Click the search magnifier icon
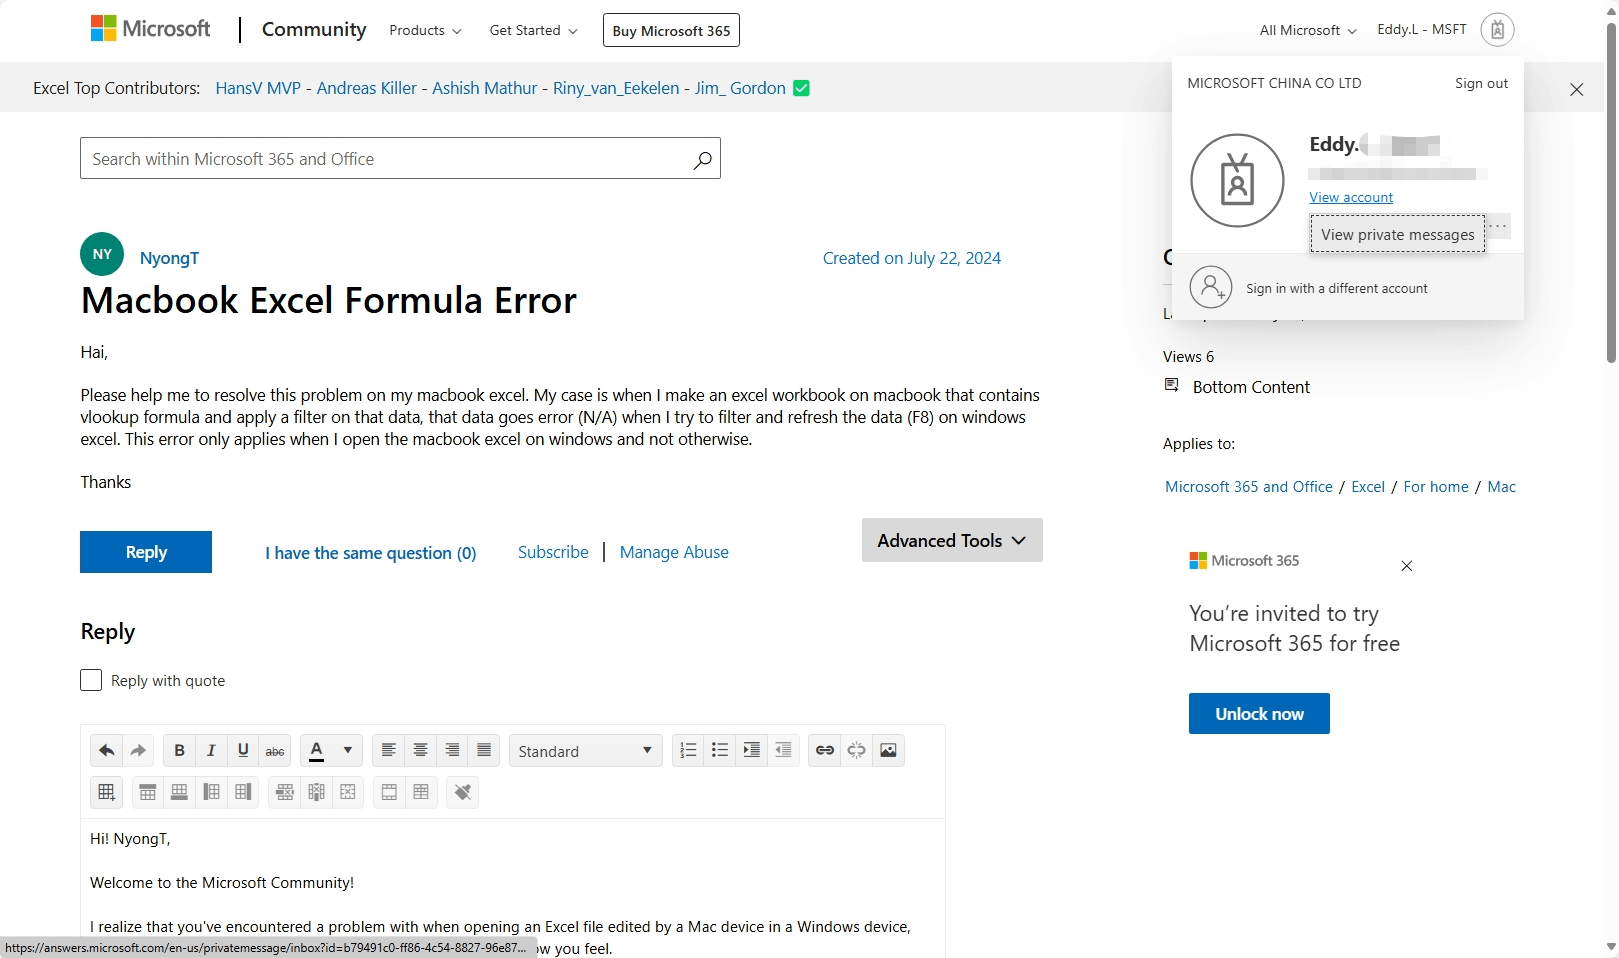Viewport: 1619px width, 958px height. [x=703, y=159]
